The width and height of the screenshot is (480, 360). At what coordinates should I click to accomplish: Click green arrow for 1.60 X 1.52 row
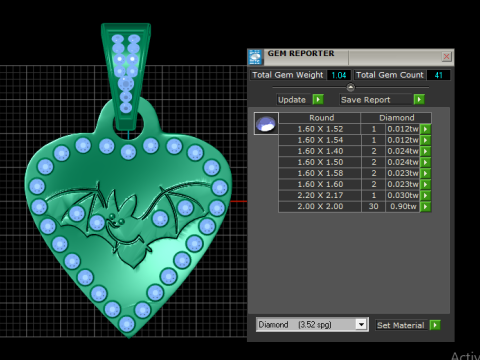[x=426, y=129]
